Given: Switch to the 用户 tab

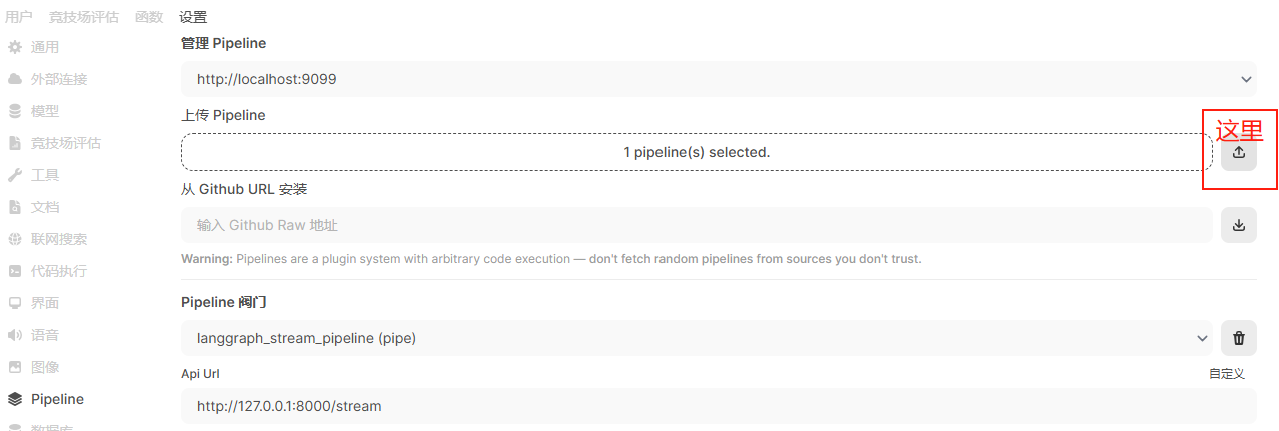Looking at the screenshot, I should point(19,17).
